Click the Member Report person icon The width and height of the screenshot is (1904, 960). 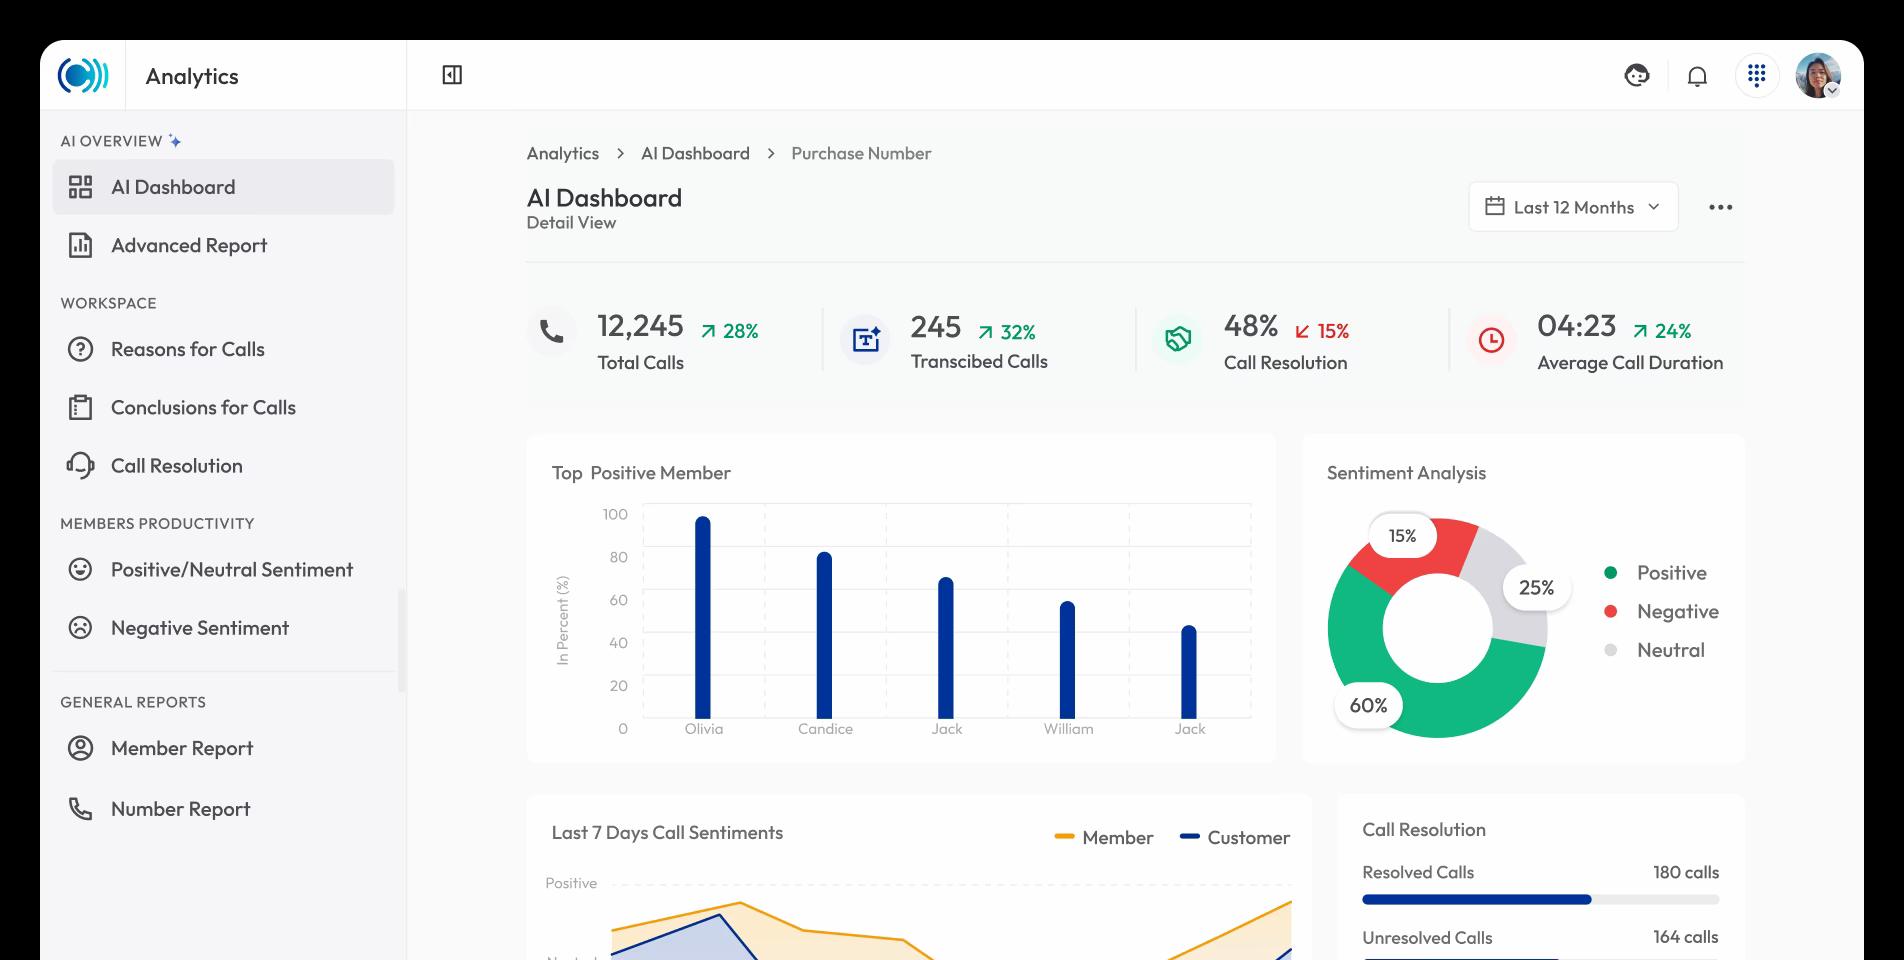click(80, 748)
